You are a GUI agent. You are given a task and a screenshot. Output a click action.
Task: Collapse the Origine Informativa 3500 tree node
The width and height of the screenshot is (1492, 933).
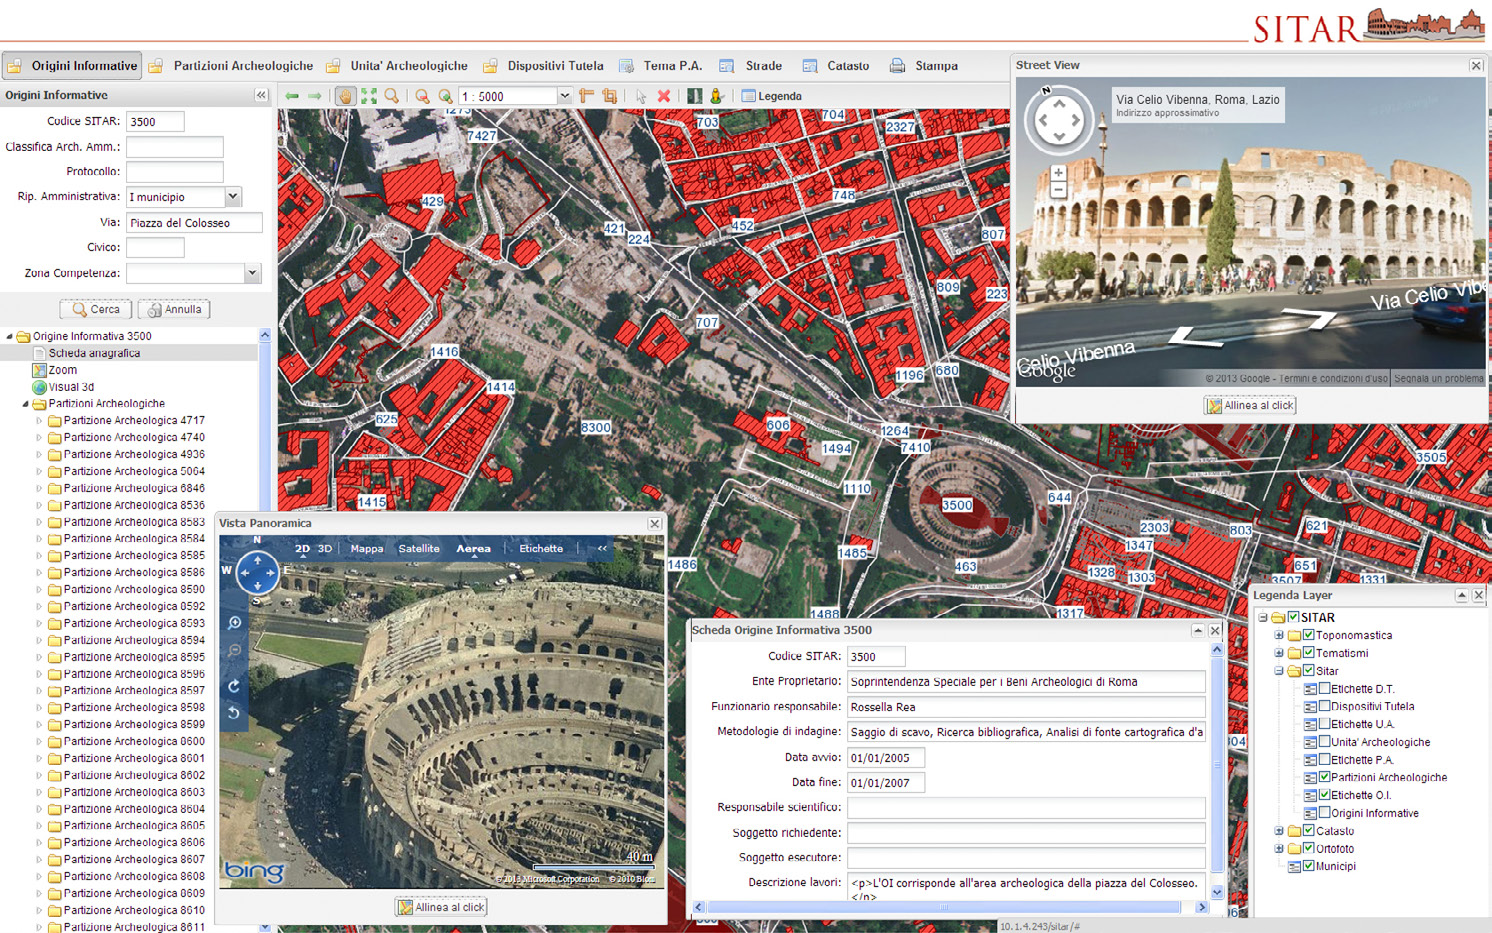pos(10,336)
